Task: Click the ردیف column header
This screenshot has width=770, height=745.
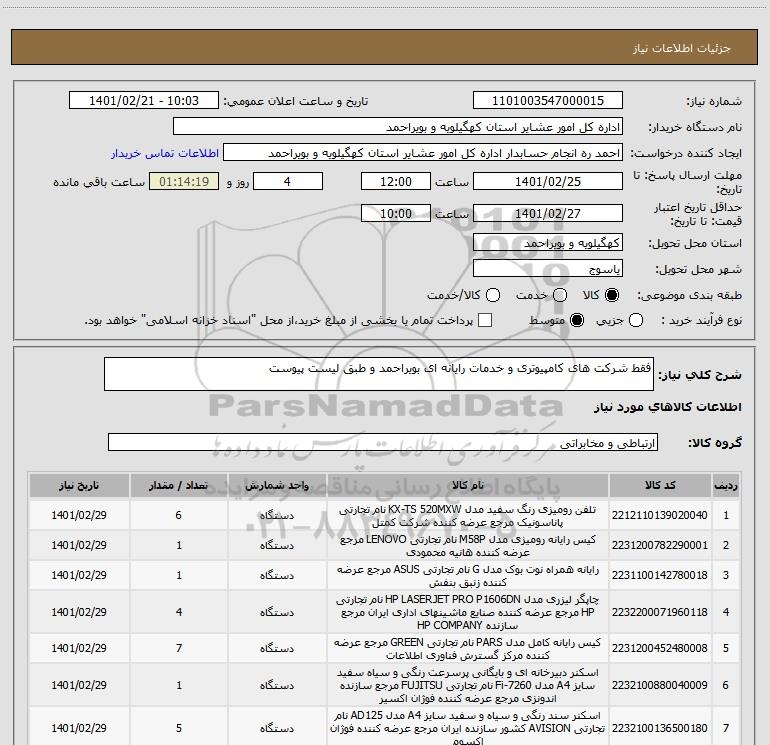Action: pyautogui.click(x=726, y=485)
